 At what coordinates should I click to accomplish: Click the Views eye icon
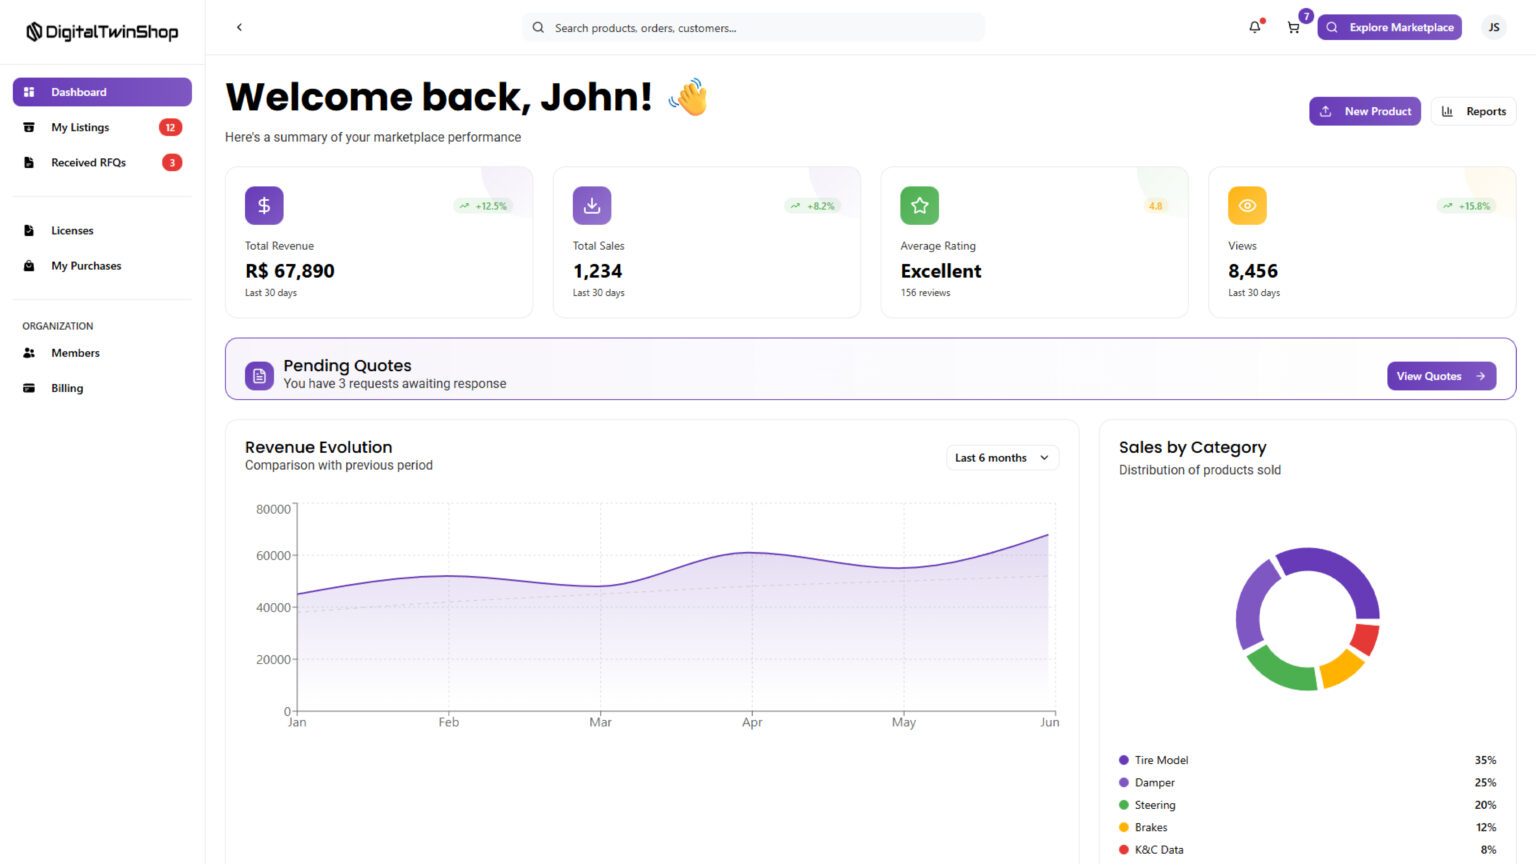tap(1247, 206)
